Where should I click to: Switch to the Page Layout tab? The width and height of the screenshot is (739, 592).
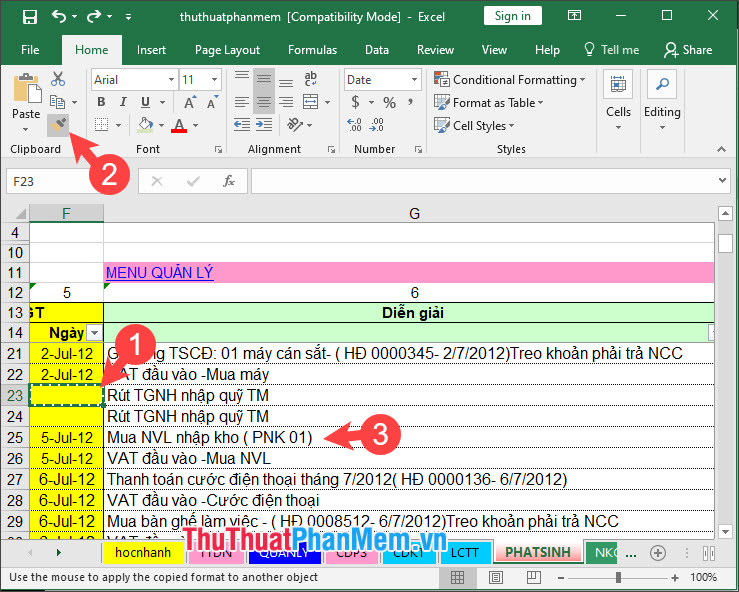click(x=227, y=50)
